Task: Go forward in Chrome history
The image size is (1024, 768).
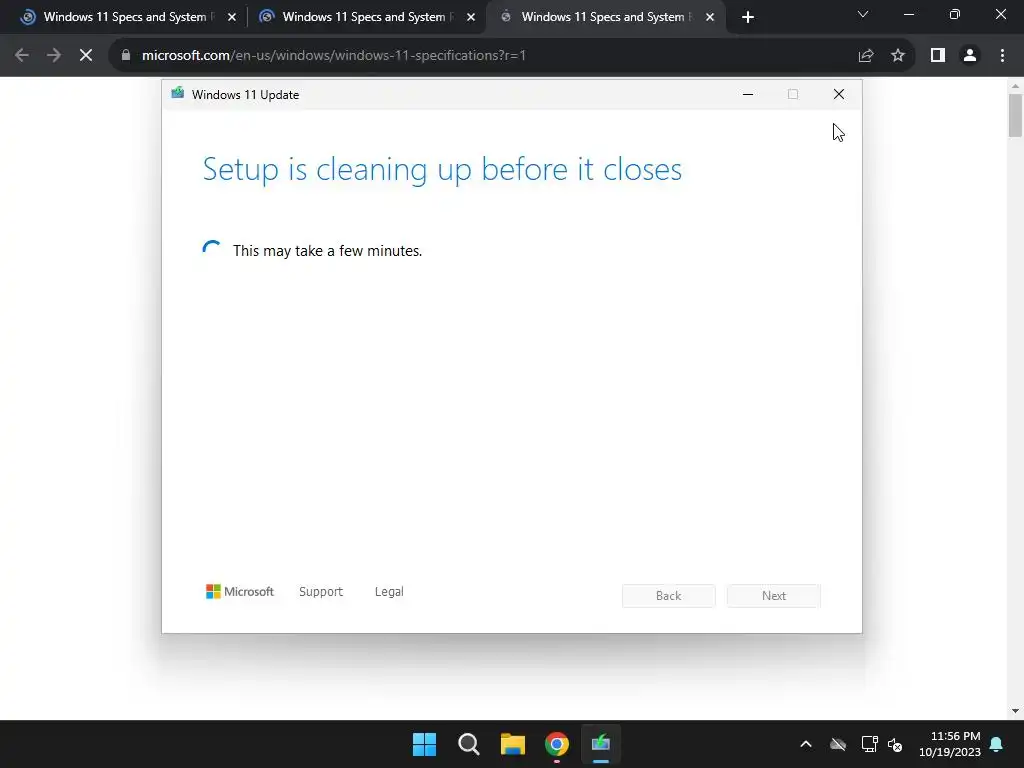Action: (54, 56)
